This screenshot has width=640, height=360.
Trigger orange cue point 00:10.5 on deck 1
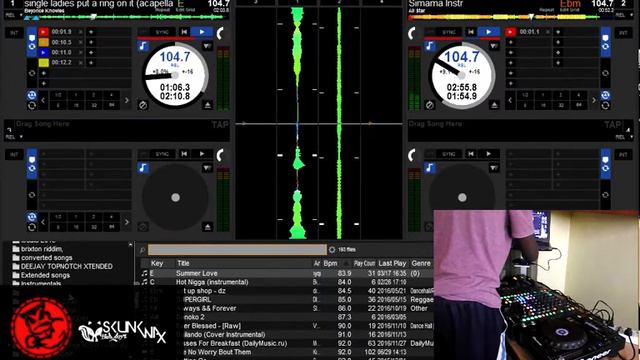tap(44, 42)
